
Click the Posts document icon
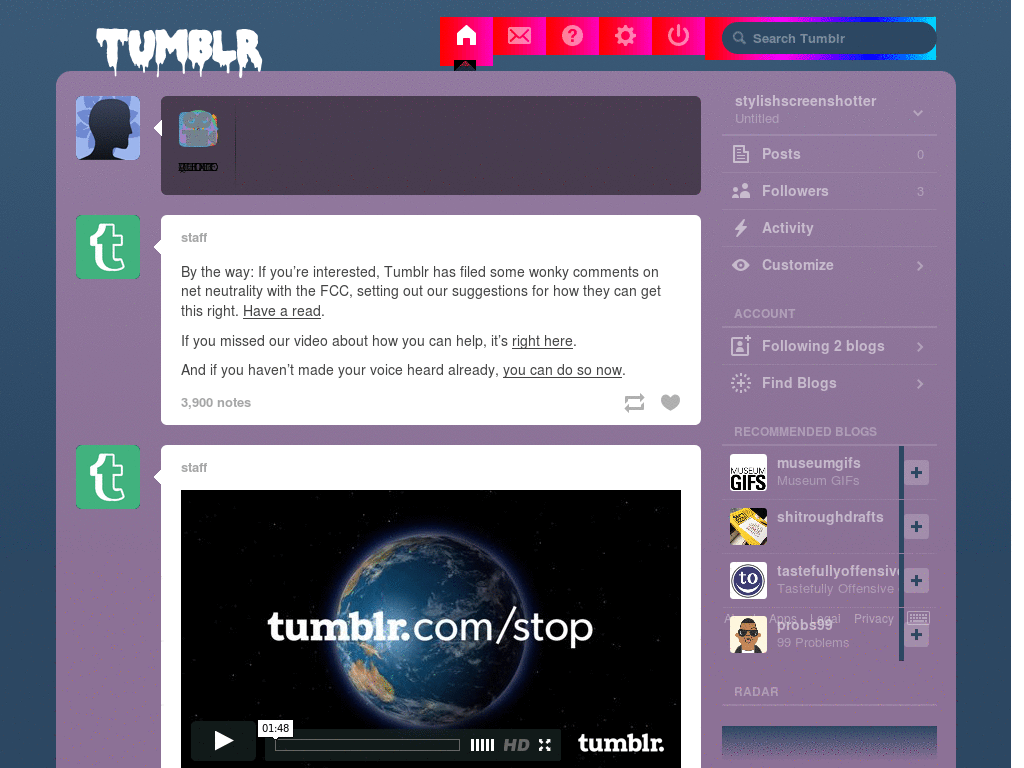click(x=741, y=154)
